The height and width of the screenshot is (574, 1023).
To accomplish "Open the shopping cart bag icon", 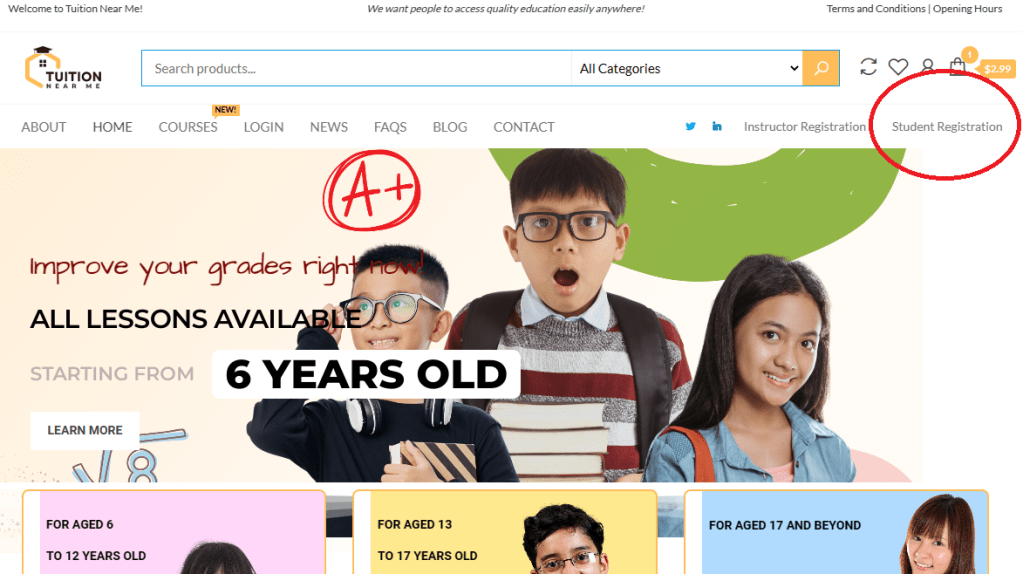I will click(x=957, y=67).
